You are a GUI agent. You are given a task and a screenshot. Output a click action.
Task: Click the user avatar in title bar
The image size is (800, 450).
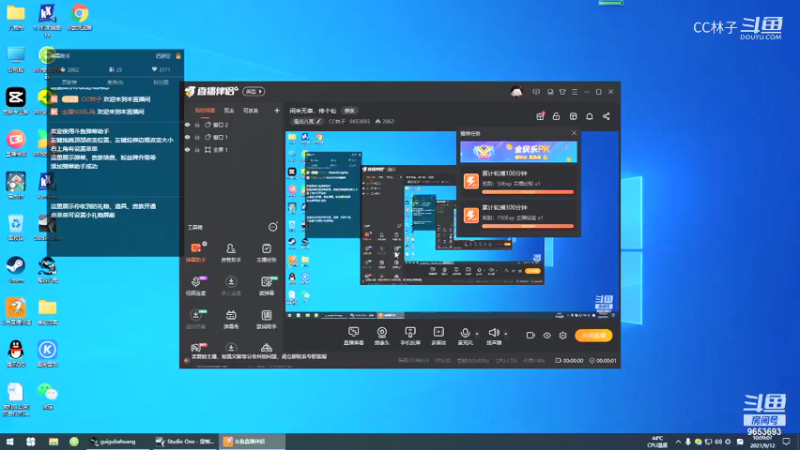(x=516, y=92)
